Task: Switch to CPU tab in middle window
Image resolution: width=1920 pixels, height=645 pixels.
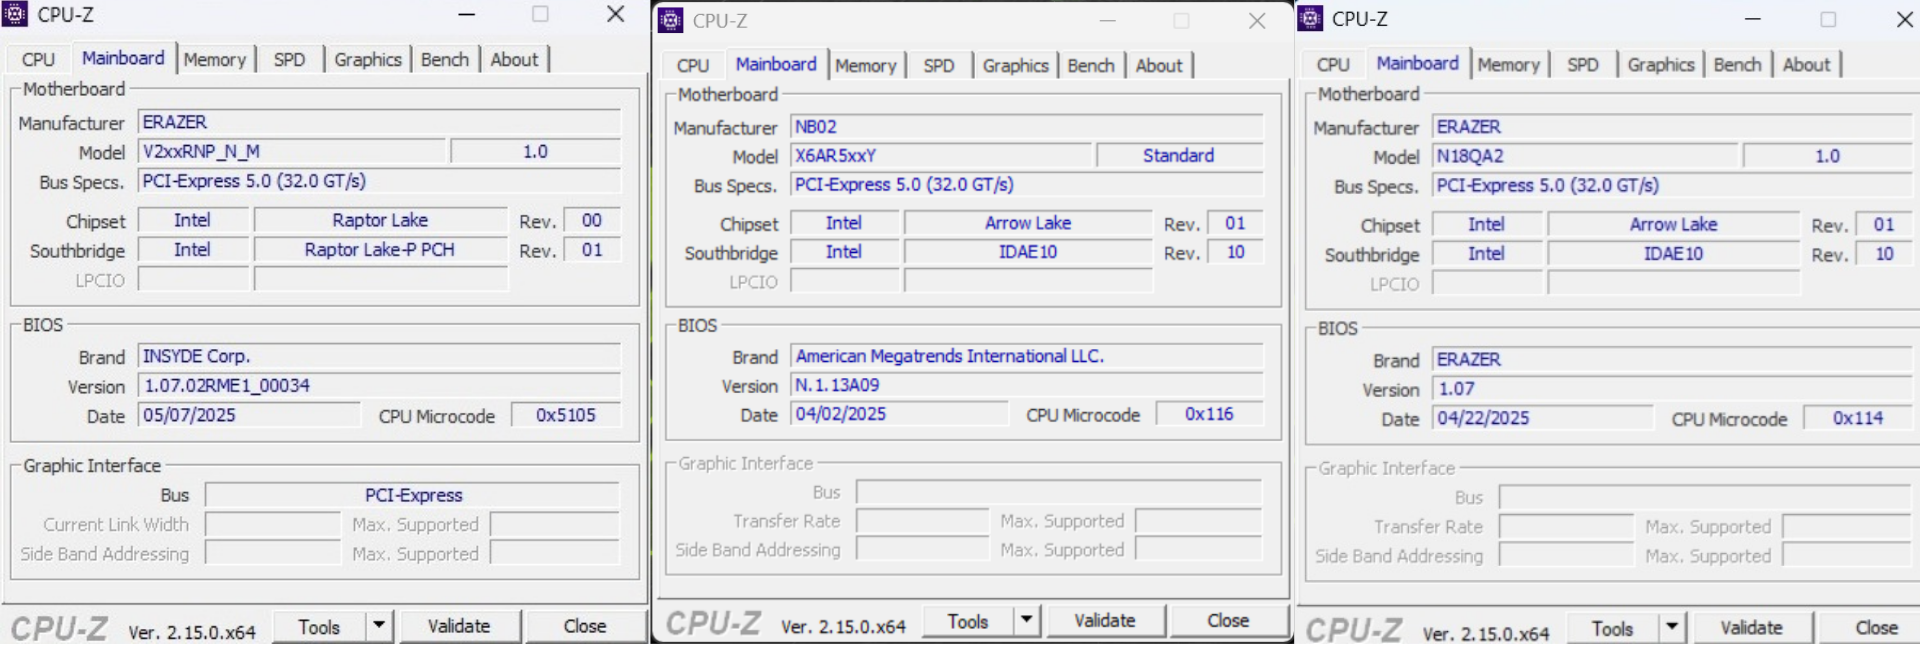Action: point(693,65)
